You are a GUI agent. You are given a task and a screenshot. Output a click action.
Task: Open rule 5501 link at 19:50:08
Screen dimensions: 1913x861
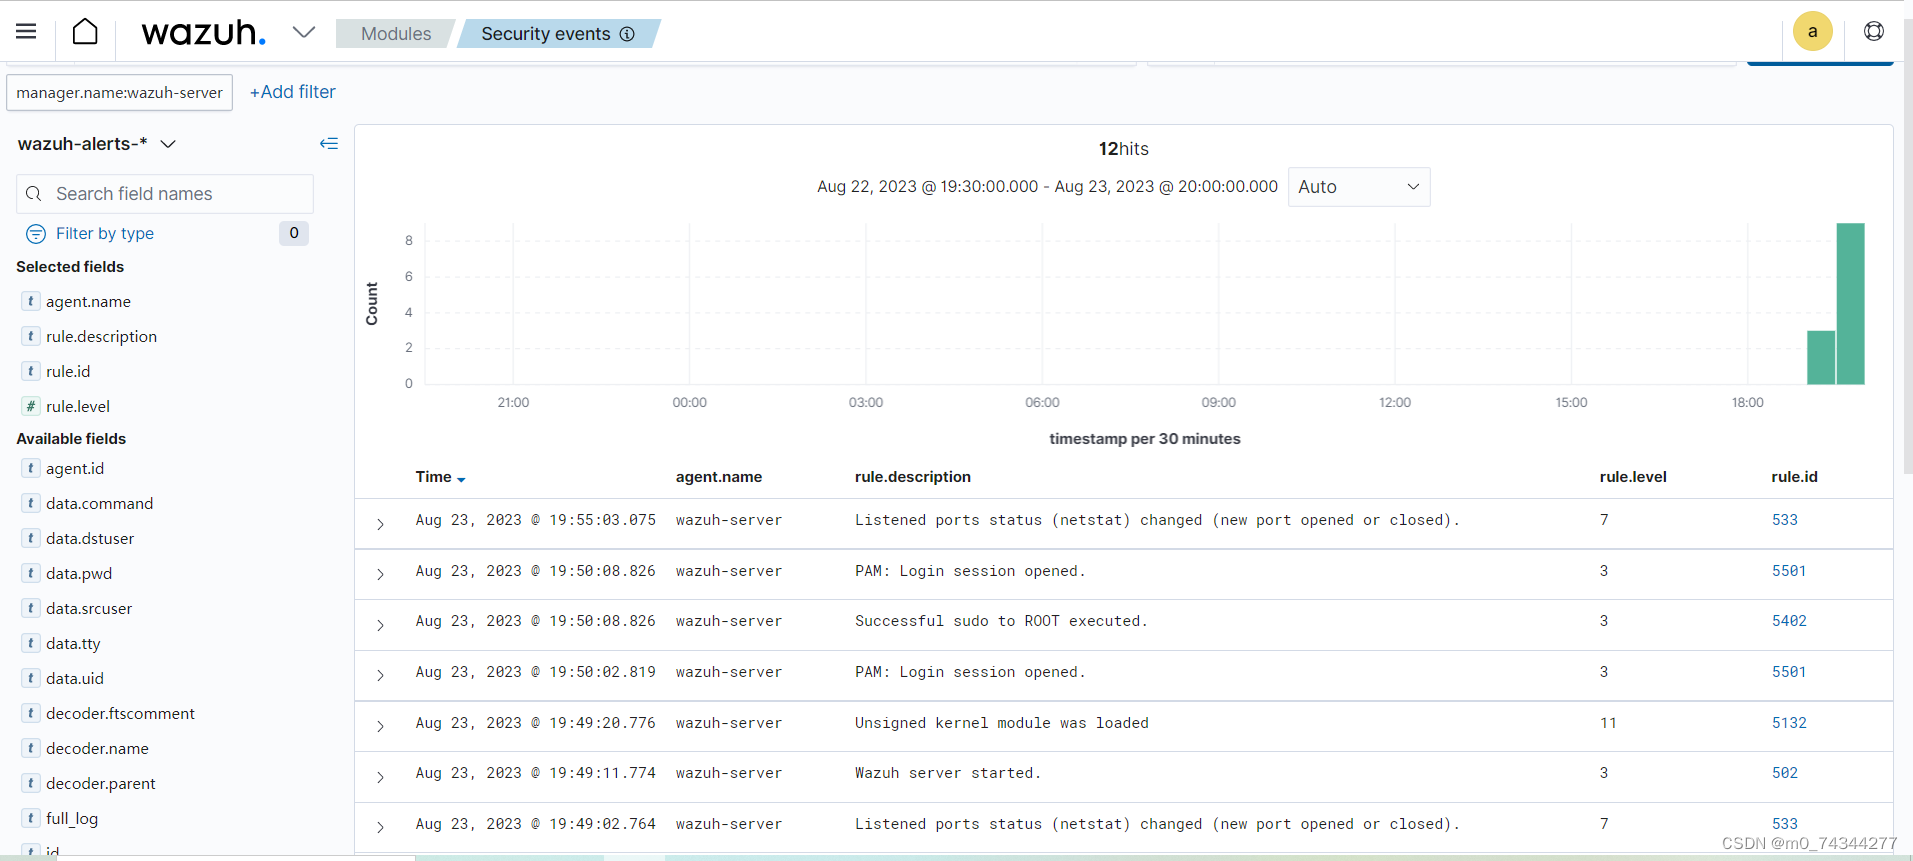[1789, 571]
